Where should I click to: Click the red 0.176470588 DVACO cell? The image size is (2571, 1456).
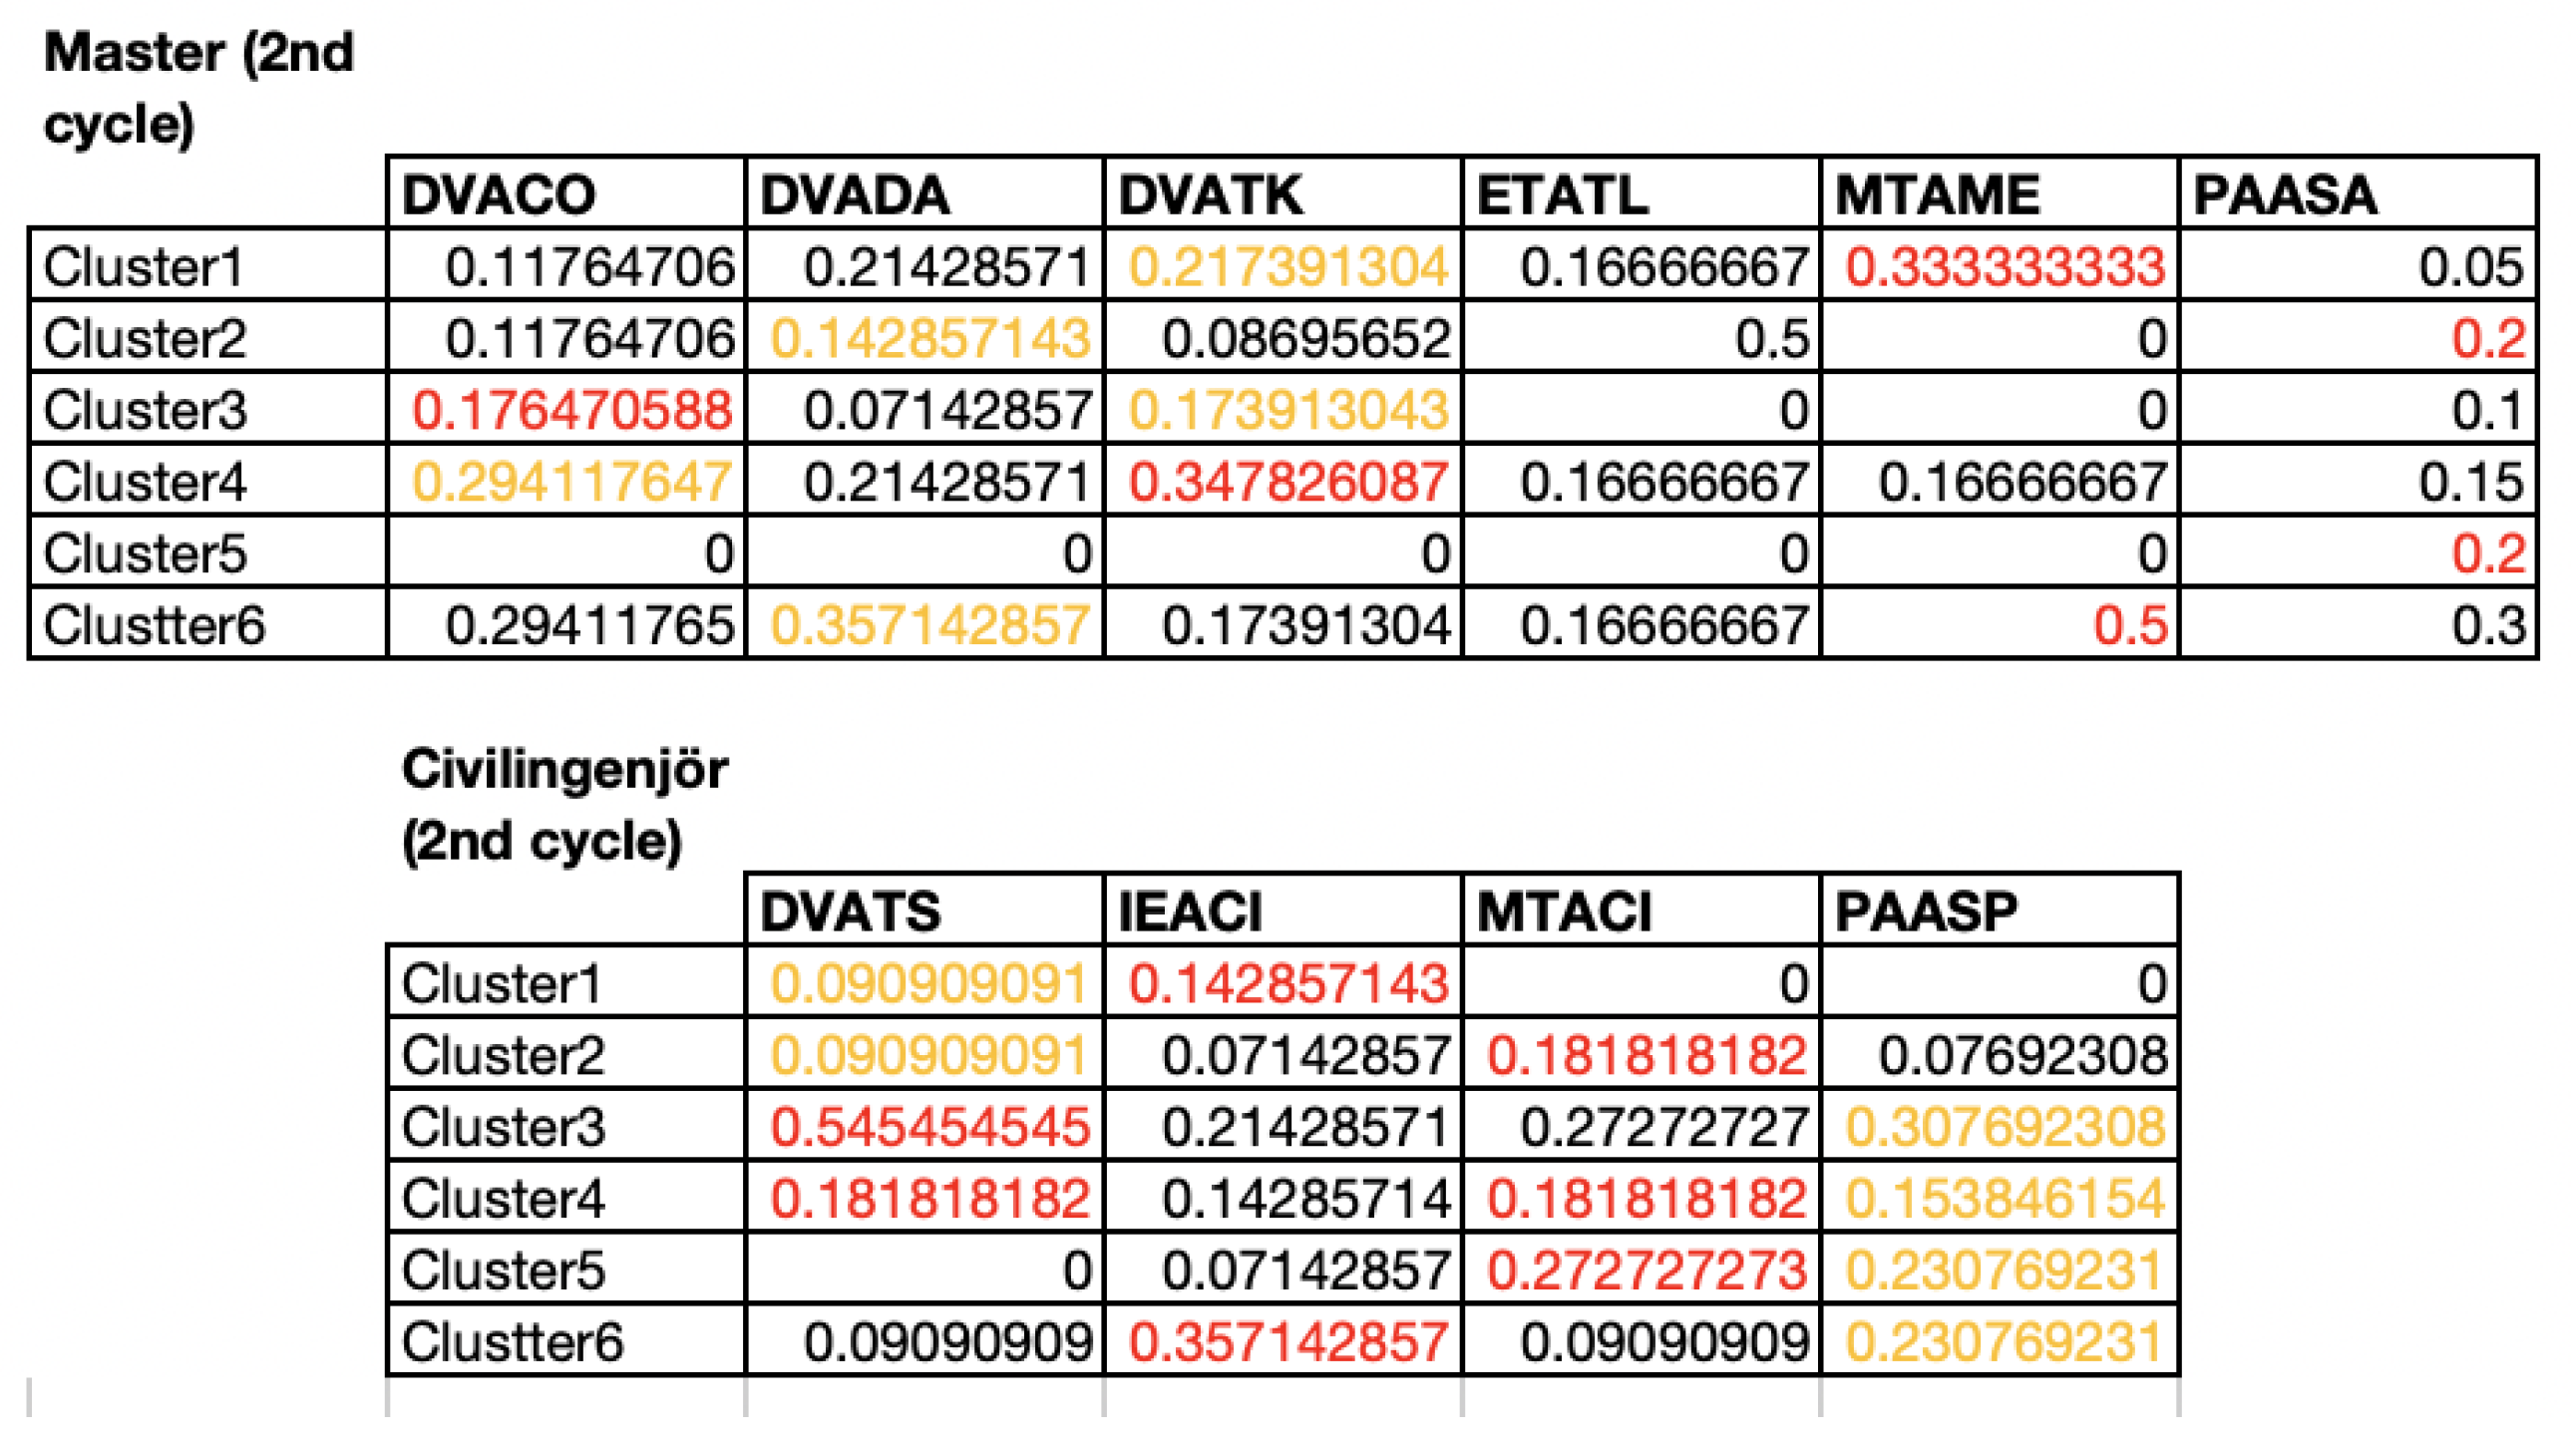point(566,409)
